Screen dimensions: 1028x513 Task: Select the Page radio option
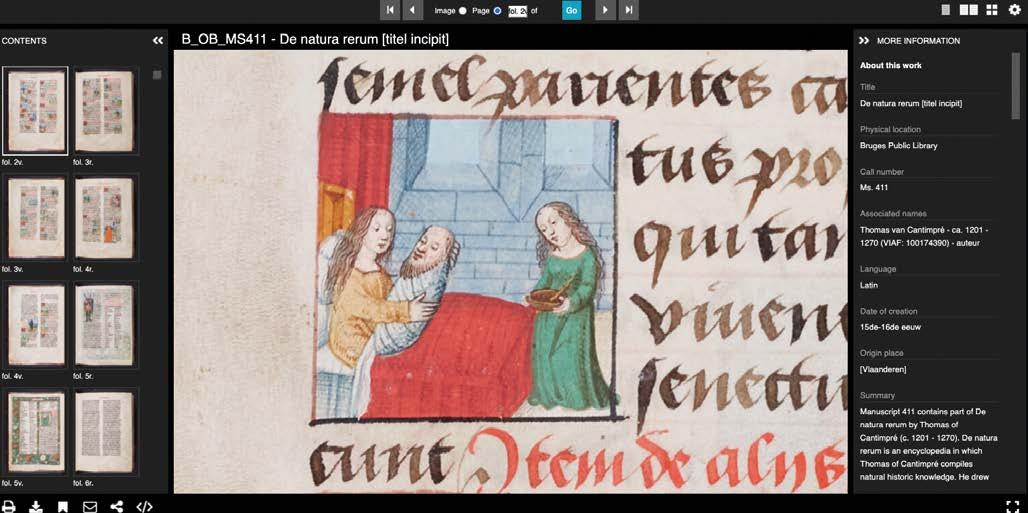[x=497, y=11]
